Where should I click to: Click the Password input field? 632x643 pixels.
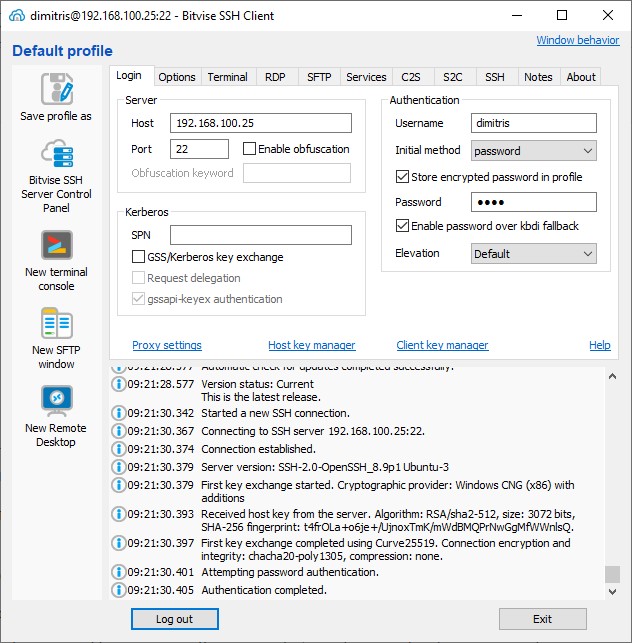coord(534,202)
